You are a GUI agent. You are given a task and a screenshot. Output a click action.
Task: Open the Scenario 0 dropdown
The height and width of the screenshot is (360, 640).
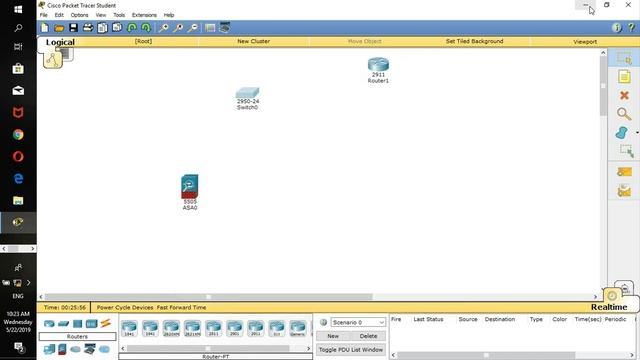point(358,322)
